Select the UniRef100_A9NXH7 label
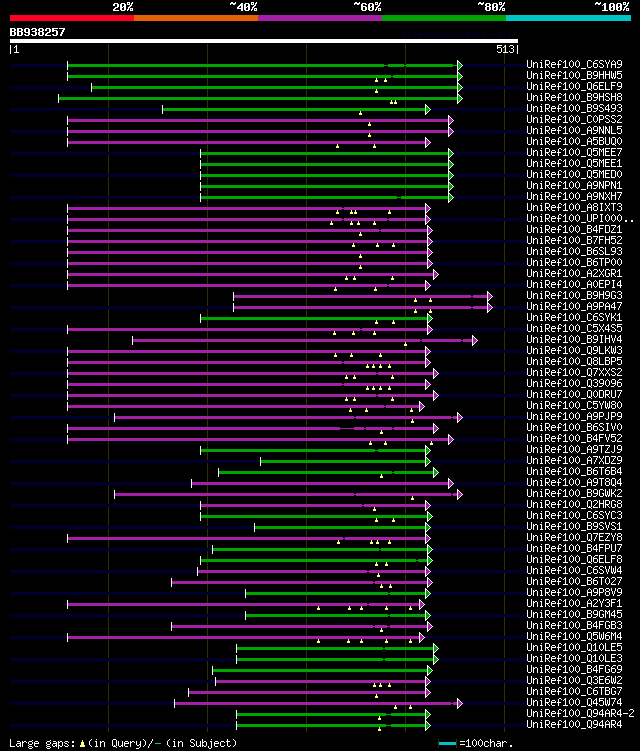The height and width of the screenshot is (751, 640). click(574, 196)
